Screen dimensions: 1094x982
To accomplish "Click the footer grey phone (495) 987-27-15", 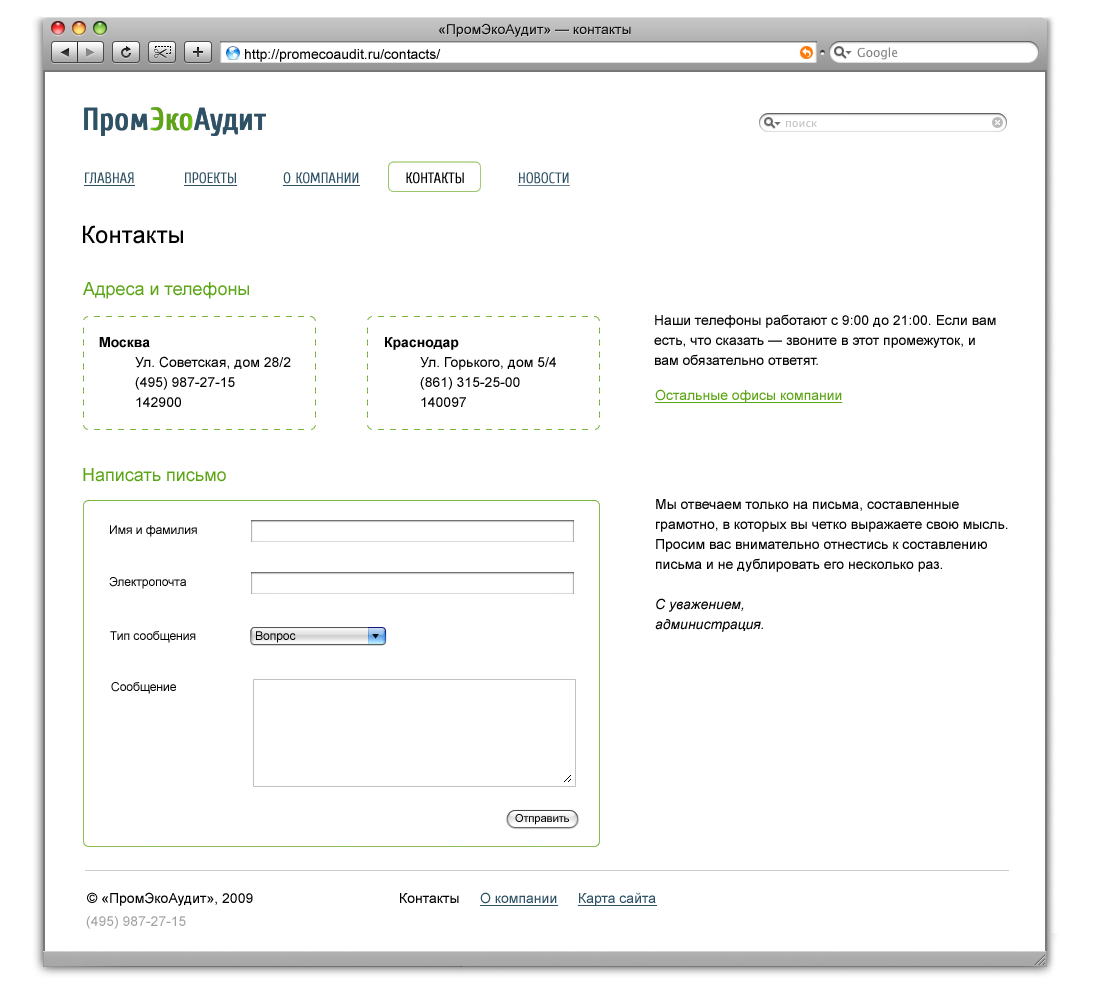I will coord(136,922).
